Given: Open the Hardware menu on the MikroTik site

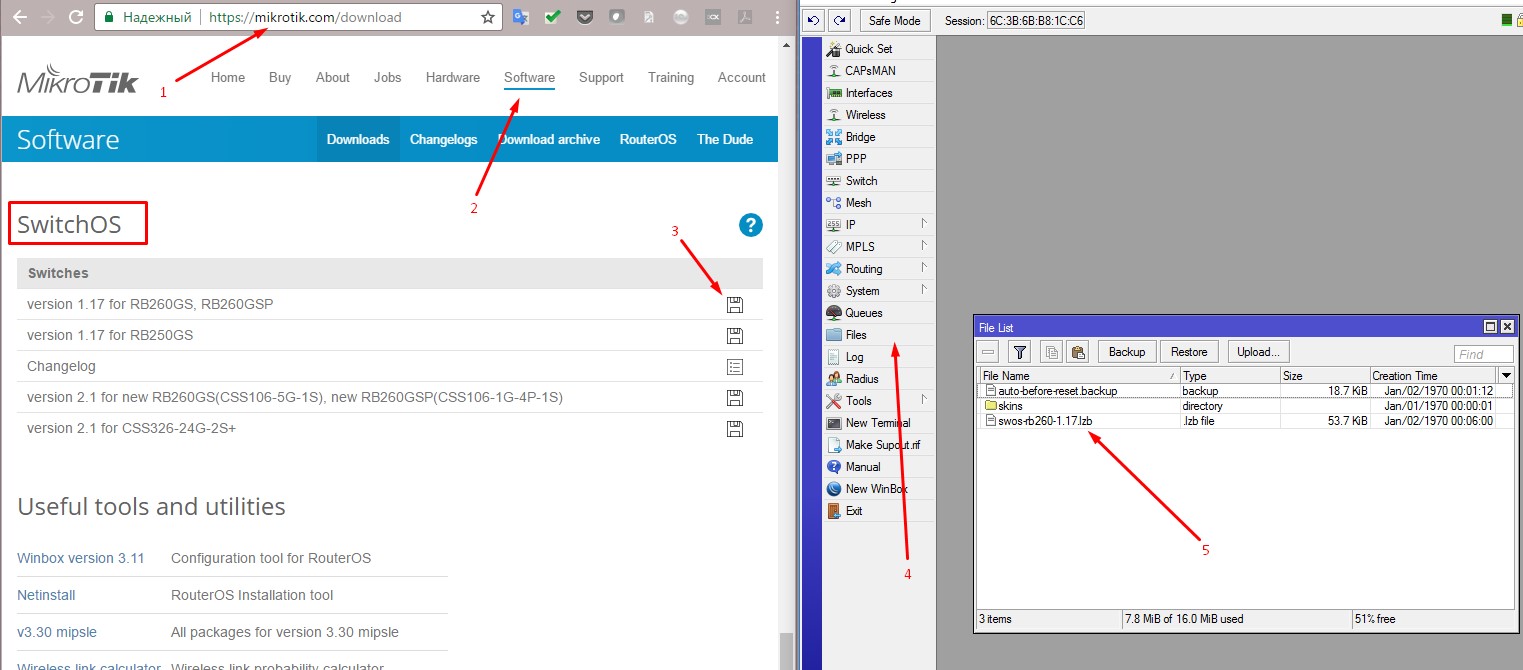Looking at the screenshot, I should (452, 77).
